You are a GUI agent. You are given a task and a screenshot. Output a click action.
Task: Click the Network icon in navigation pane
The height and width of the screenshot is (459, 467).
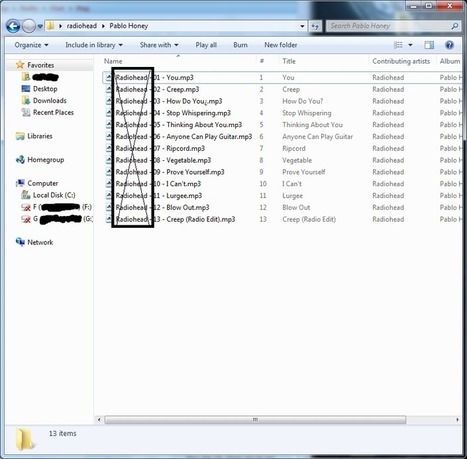[x=20, y=242]
